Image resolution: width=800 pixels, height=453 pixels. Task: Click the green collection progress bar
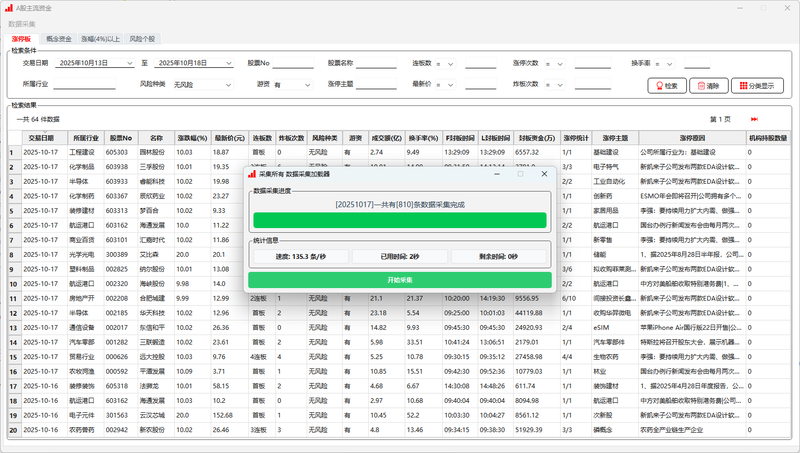coord(399,221)
